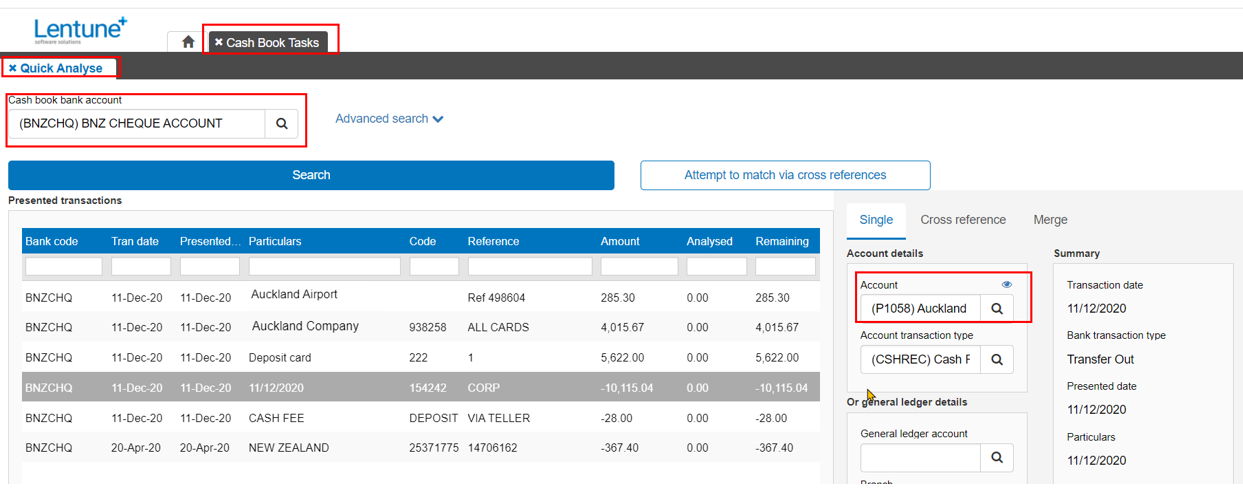Click the 5,622.00 amount cell
1243x496 pixels.
point(624,357)
